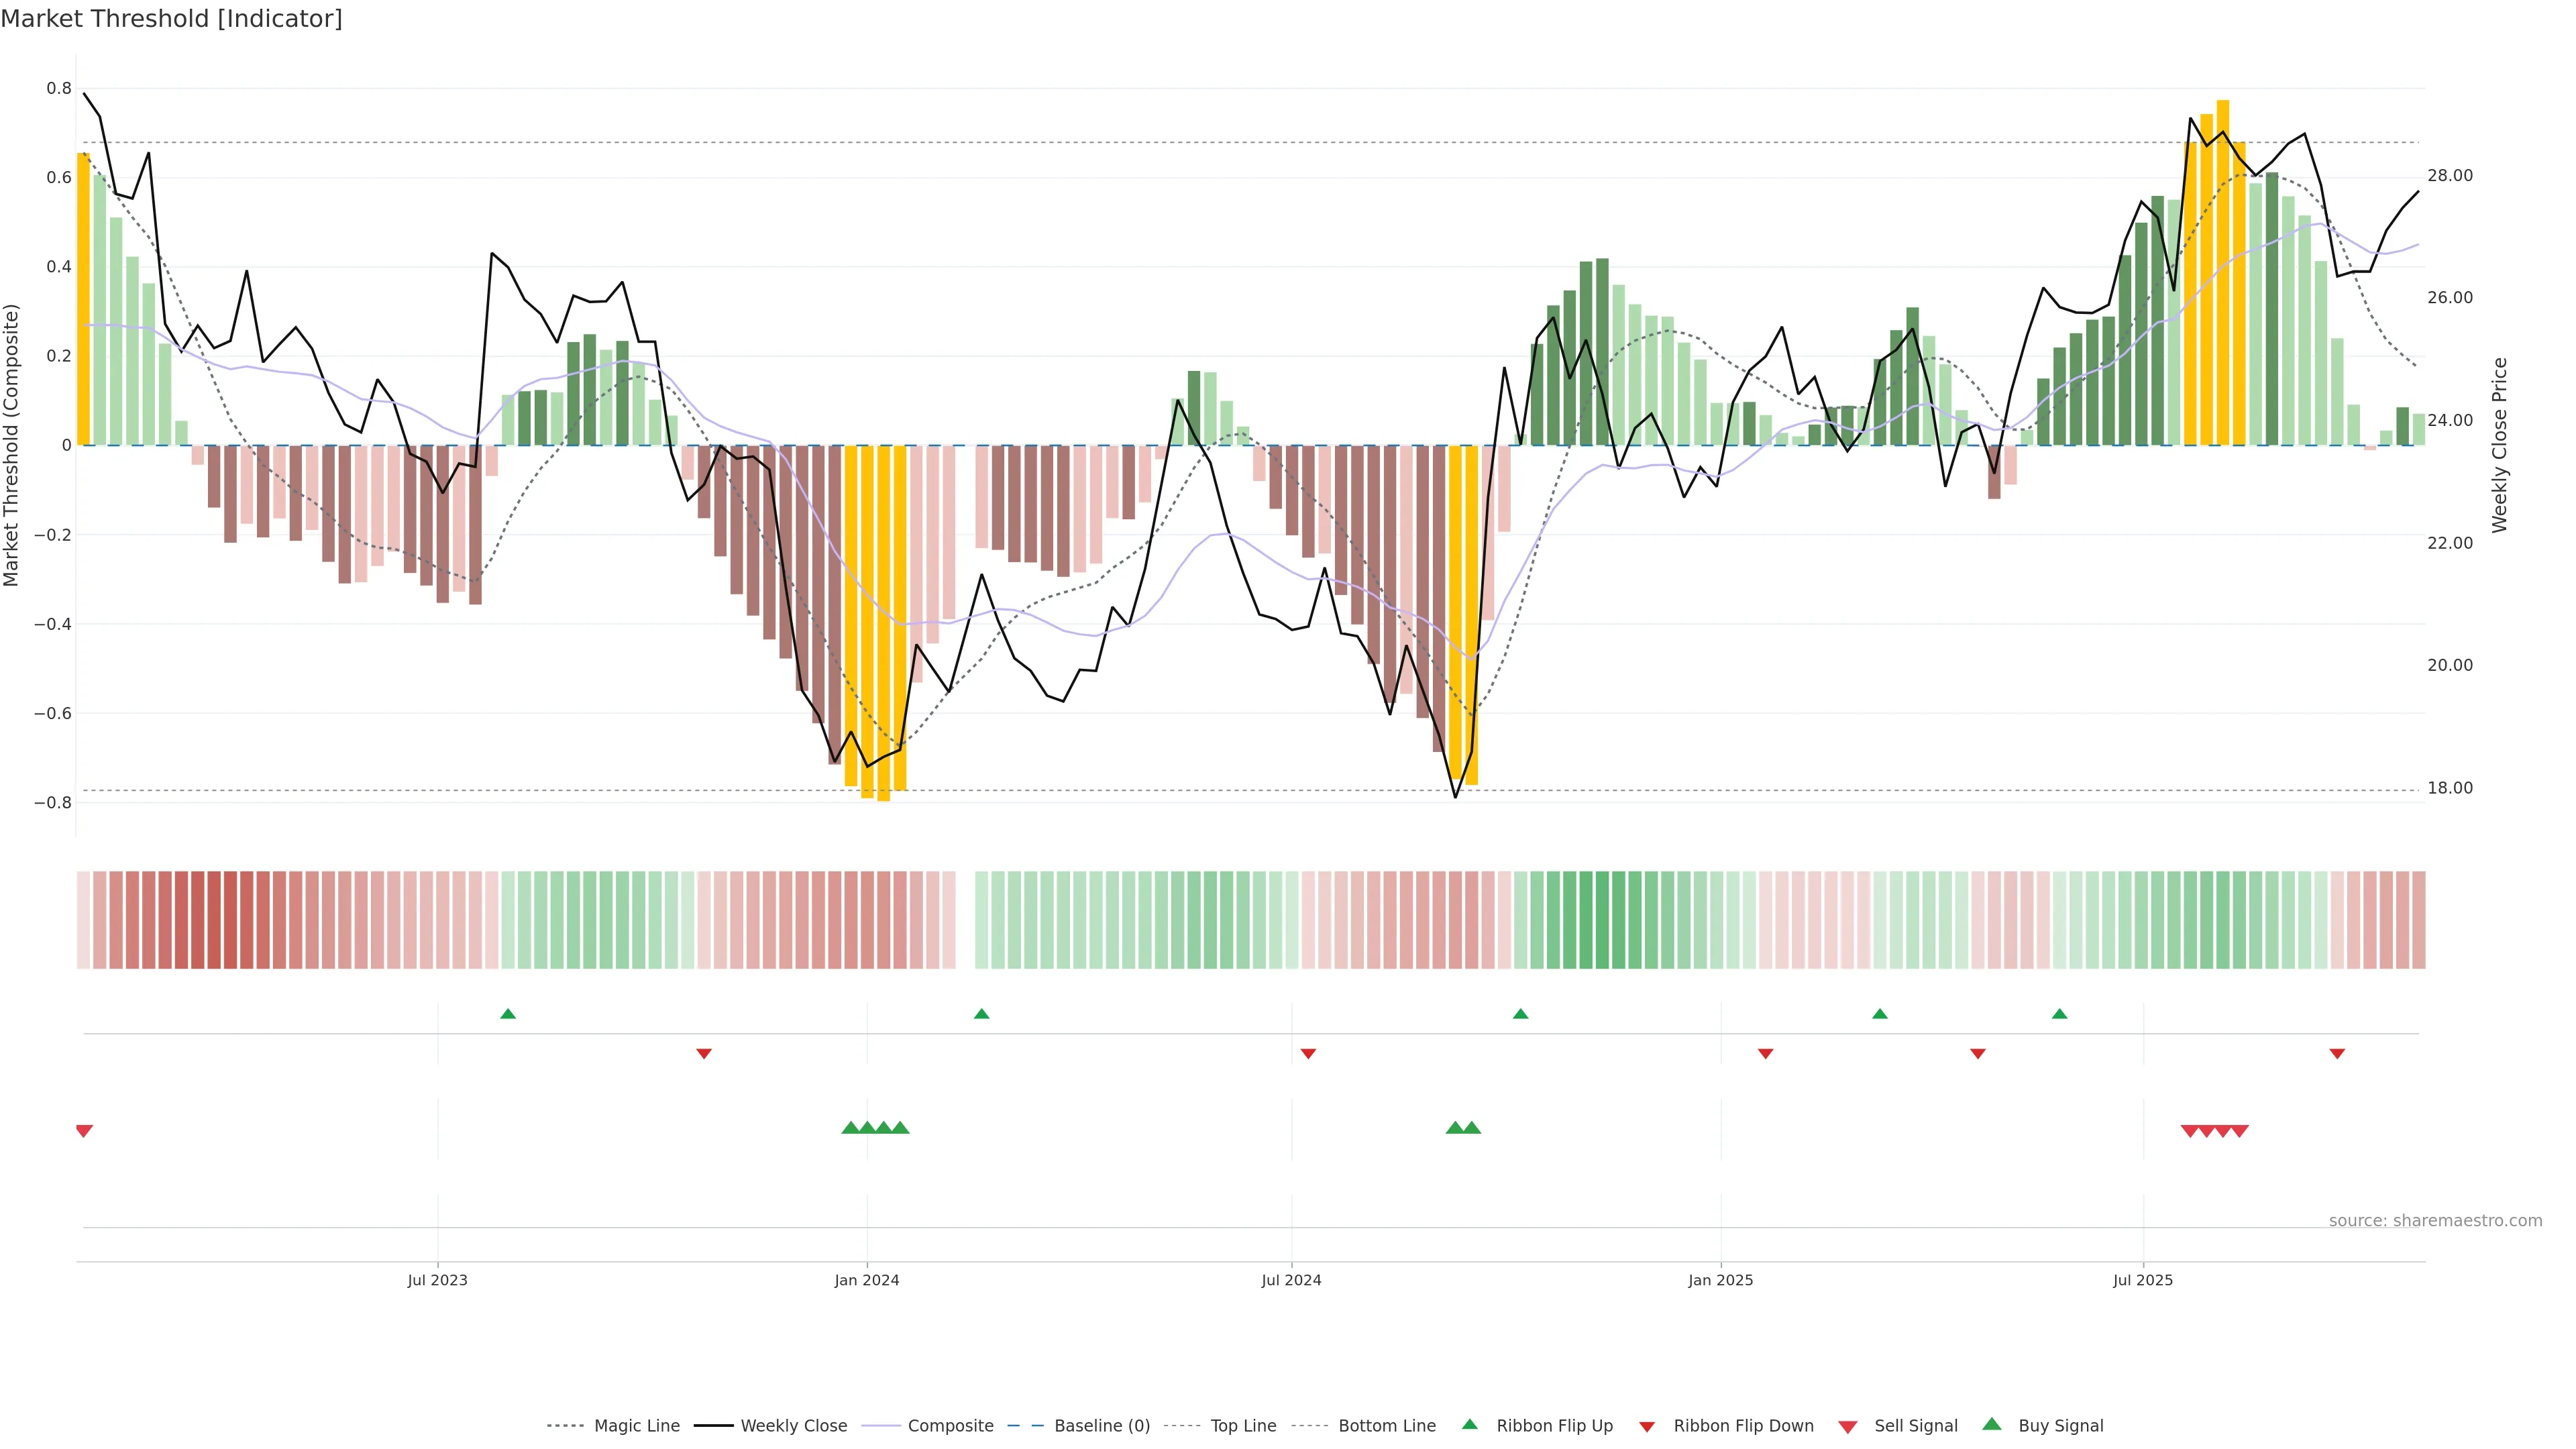Click the Jan 2024 x-axis label
Screen dimensions: 2576x1449
click(867, 1280)
